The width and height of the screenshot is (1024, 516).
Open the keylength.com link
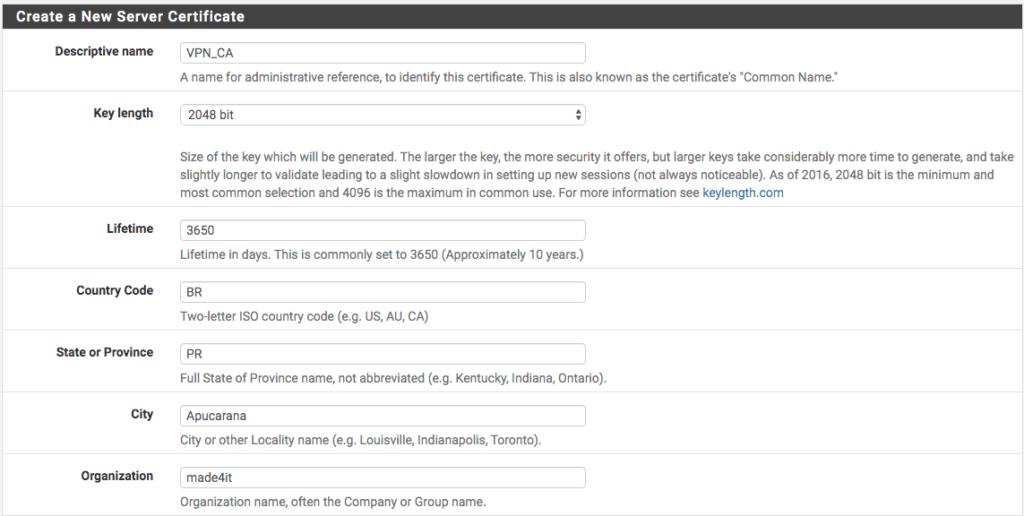click(x=743, y=193)
